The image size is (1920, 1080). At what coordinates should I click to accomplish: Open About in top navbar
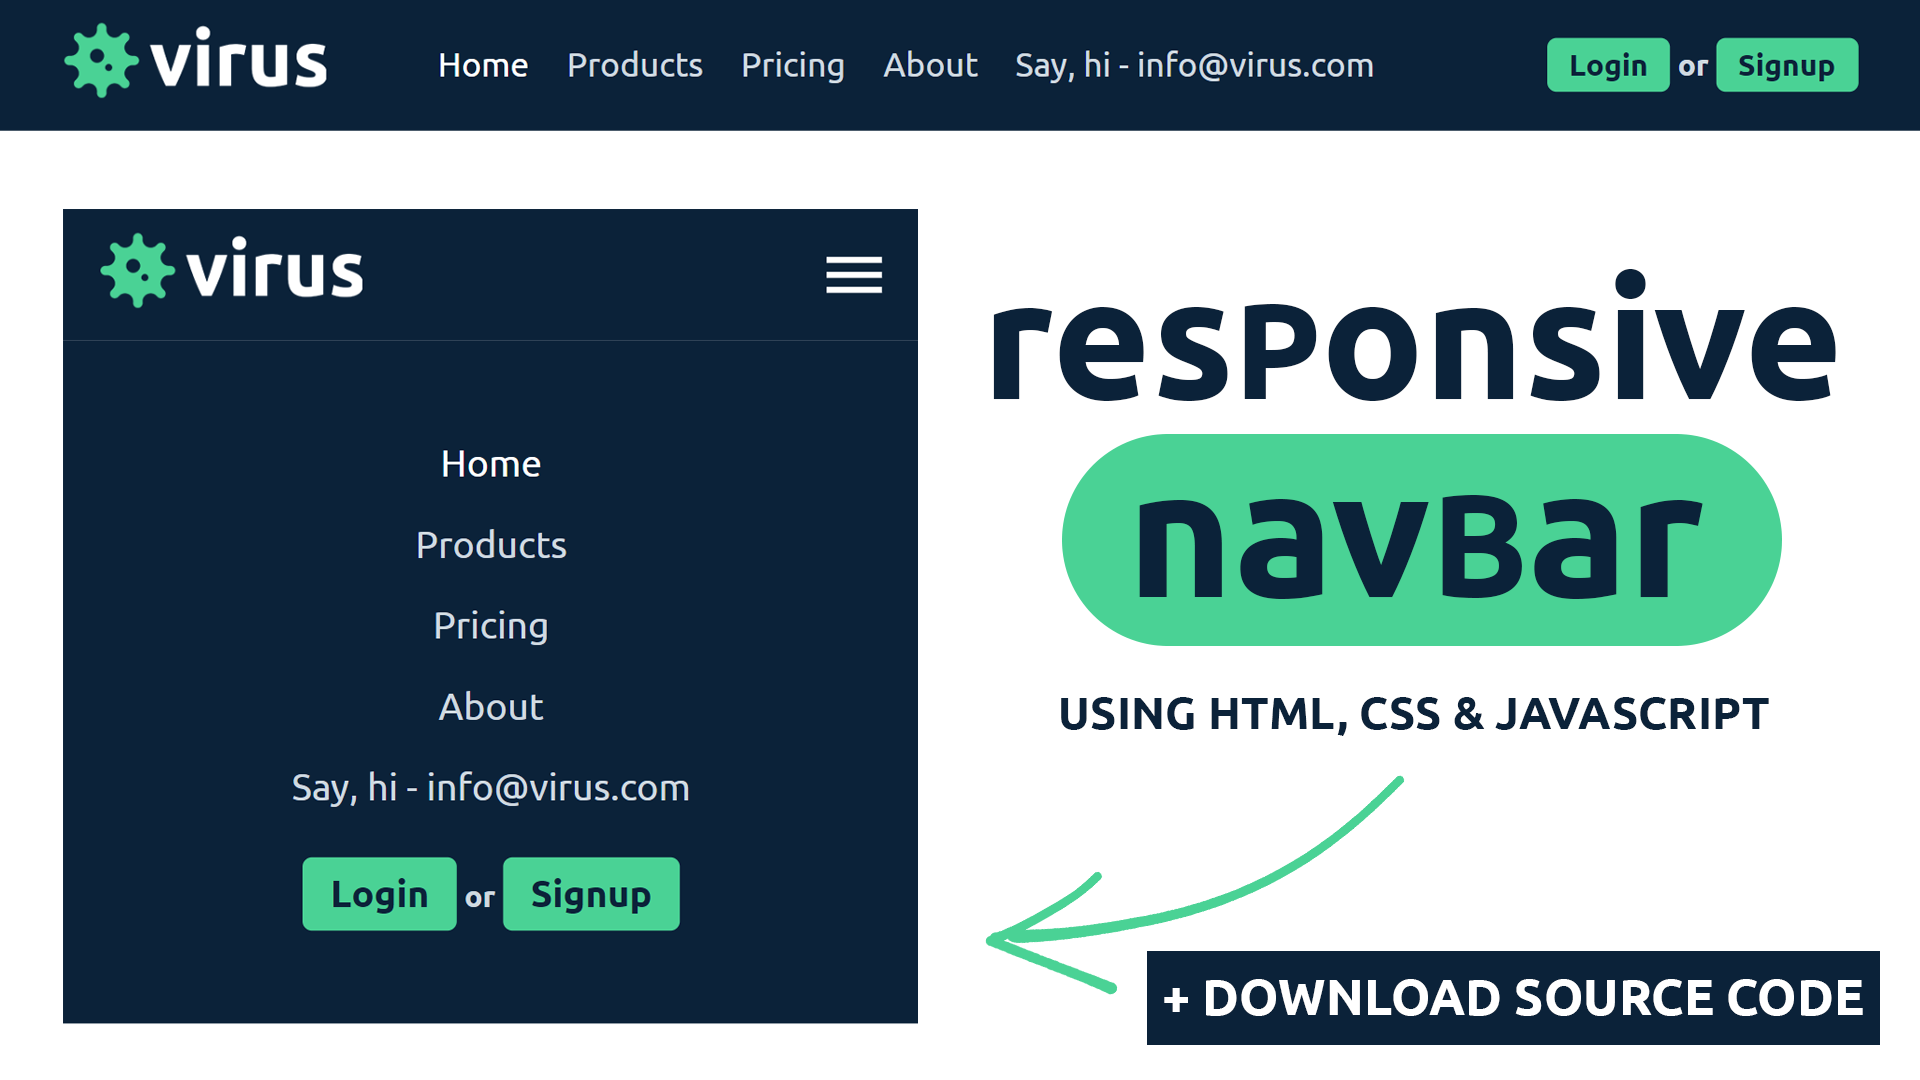click(930, 66)
